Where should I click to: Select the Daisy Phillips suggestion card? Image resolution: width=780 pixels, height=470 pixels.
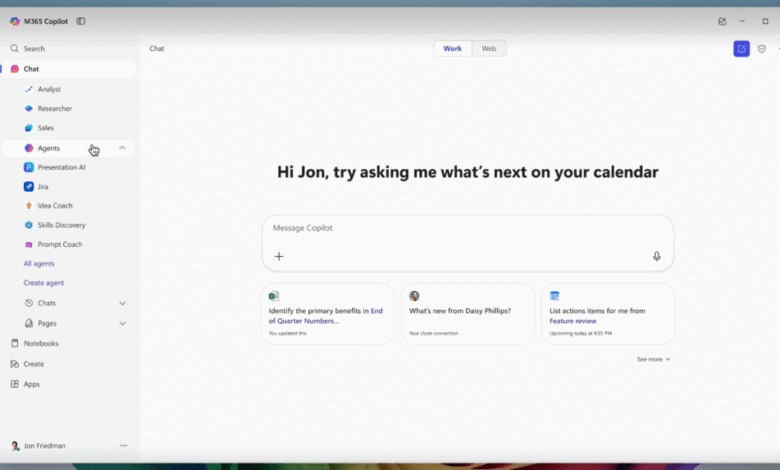pyautogui.click(x=468, y=314)
